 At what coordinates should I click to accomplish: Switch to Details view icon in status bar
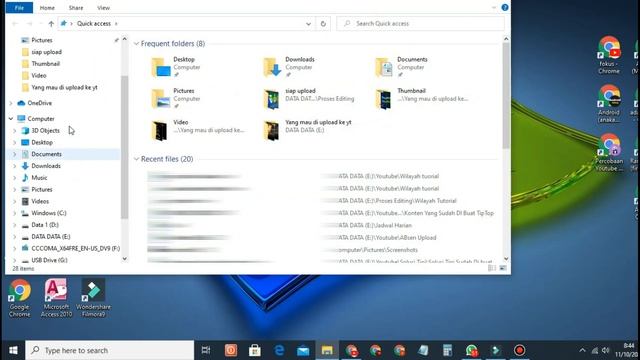pyautogui.click(x=492, y=268)
